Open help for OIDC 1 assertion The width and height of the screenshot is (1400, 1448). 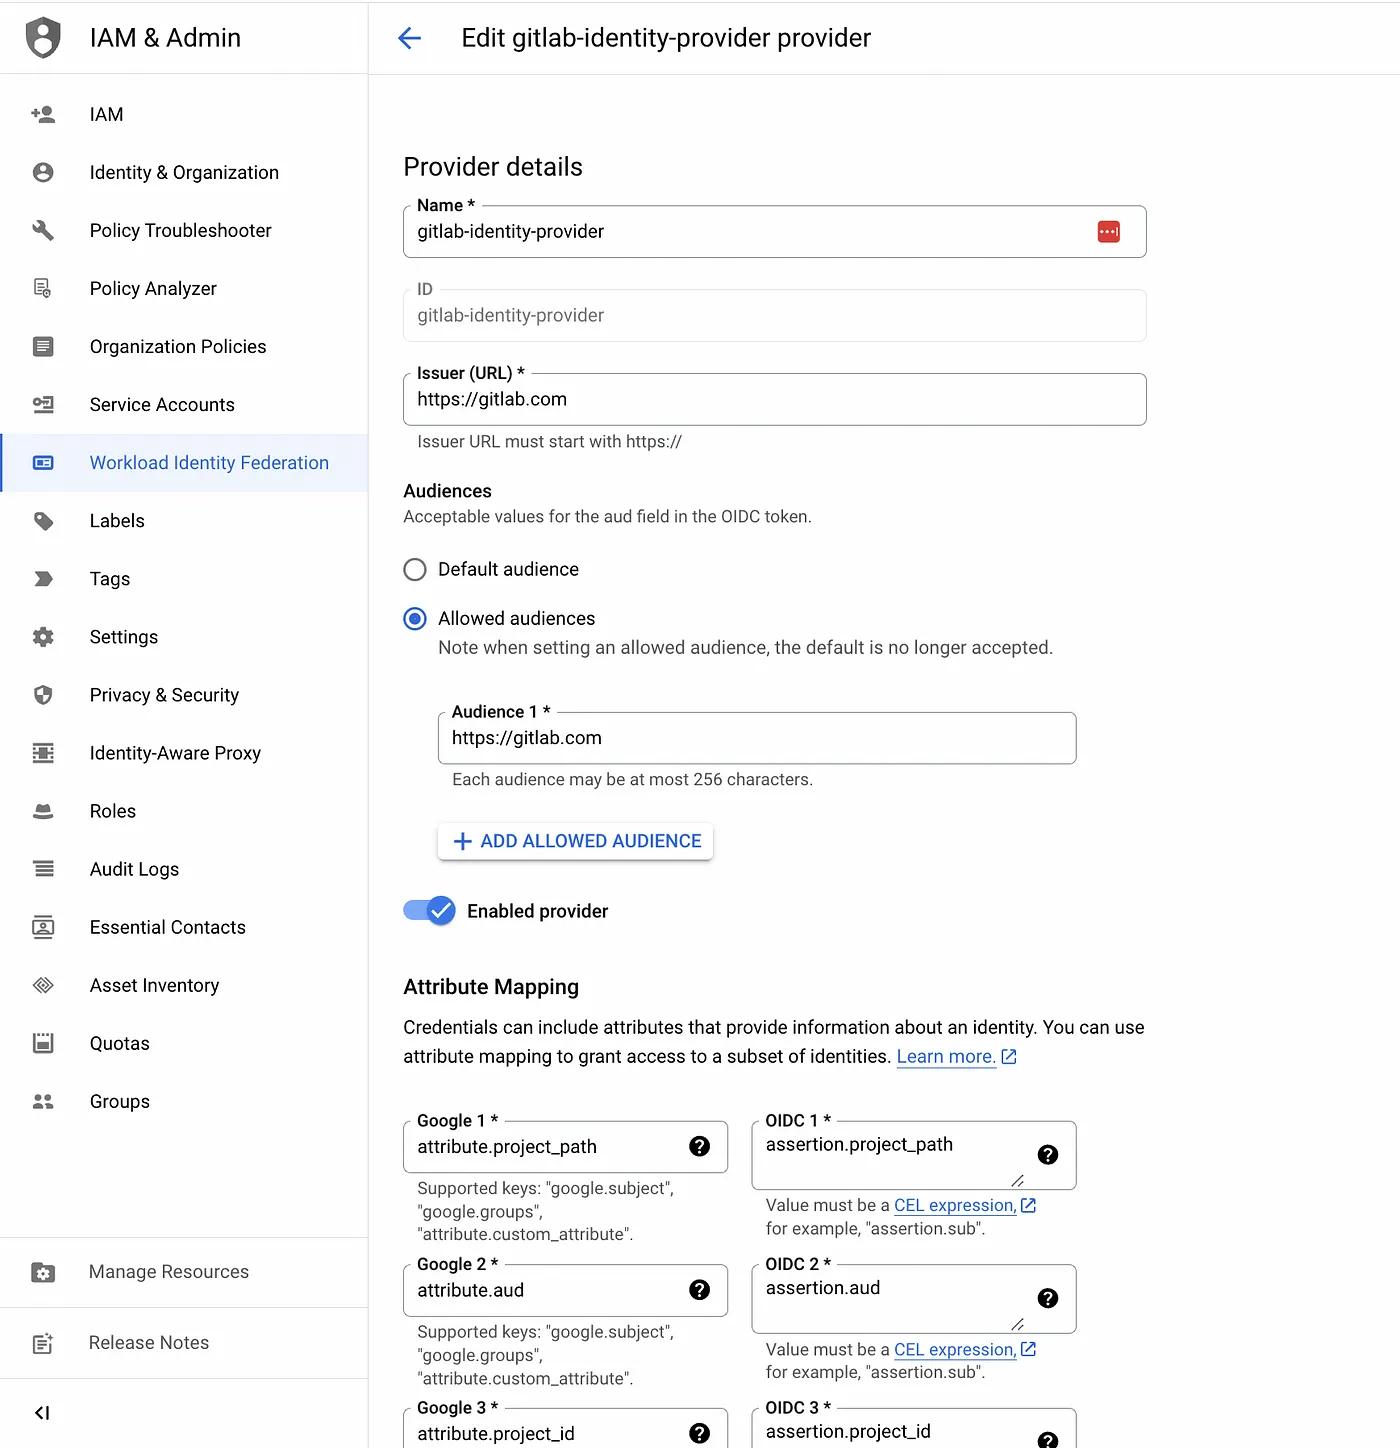pyautogui.click(x=1048, y=1155)
